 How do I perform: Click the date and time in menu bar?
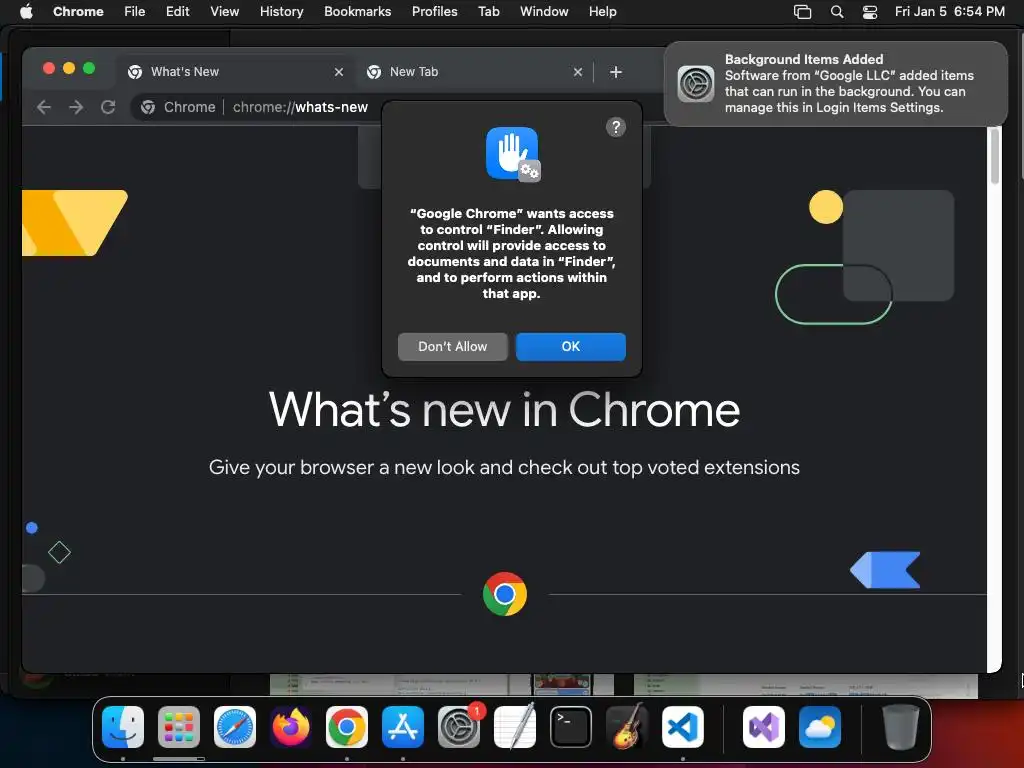[950, 12]
